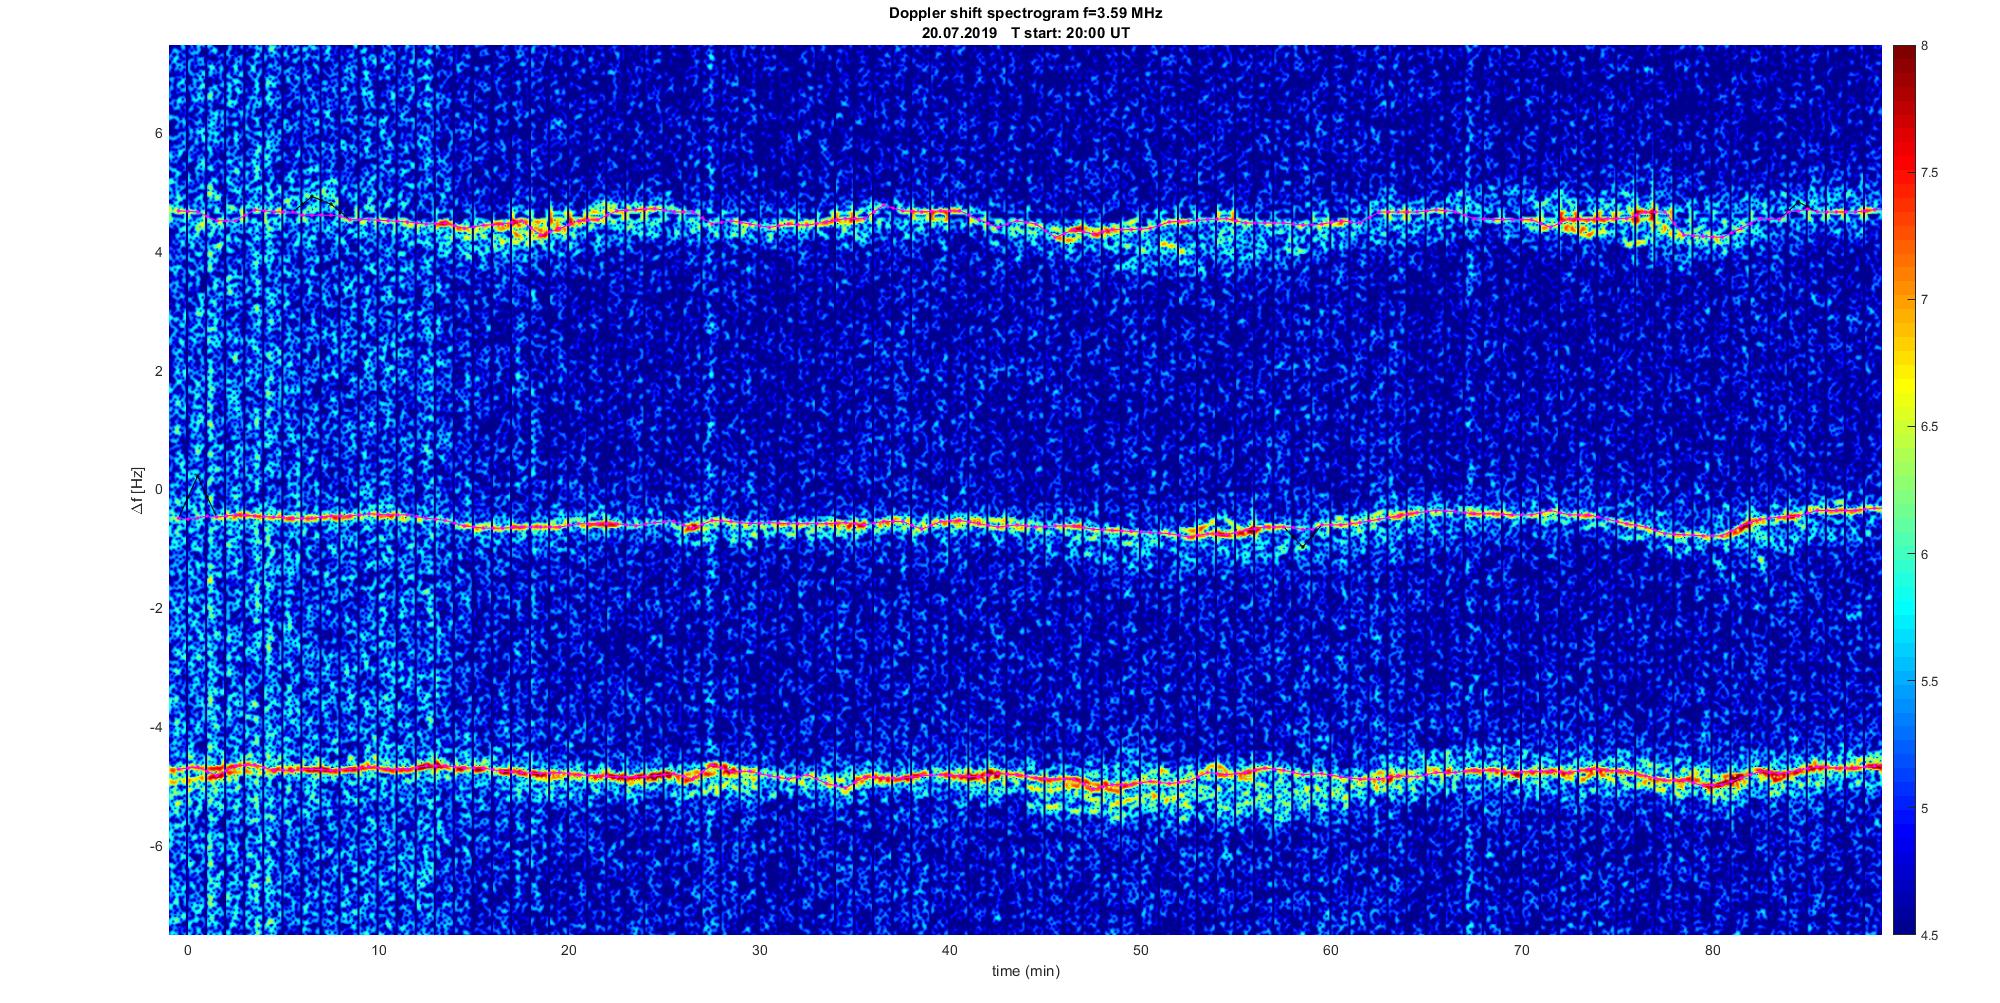Click the plot title 'Doppler shift spectrogram f=3.59 MHz'
The height and width of the screenshot is (1003, 2000).
click(1025, 14)
